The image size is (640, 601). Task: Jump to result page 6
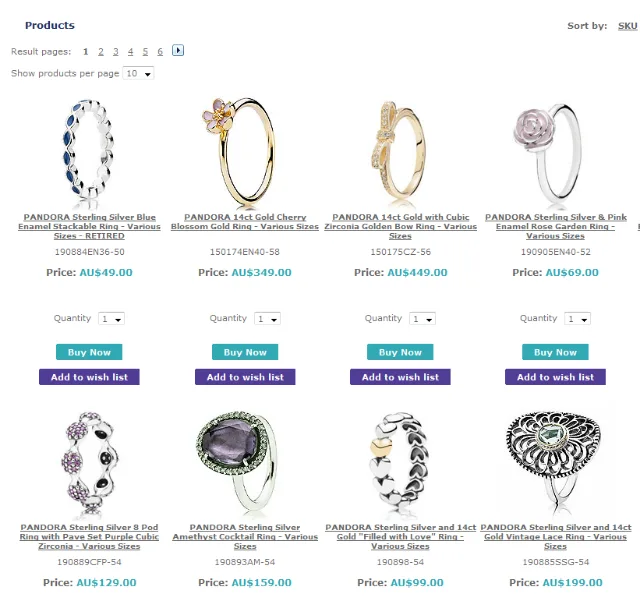(160, 52)
